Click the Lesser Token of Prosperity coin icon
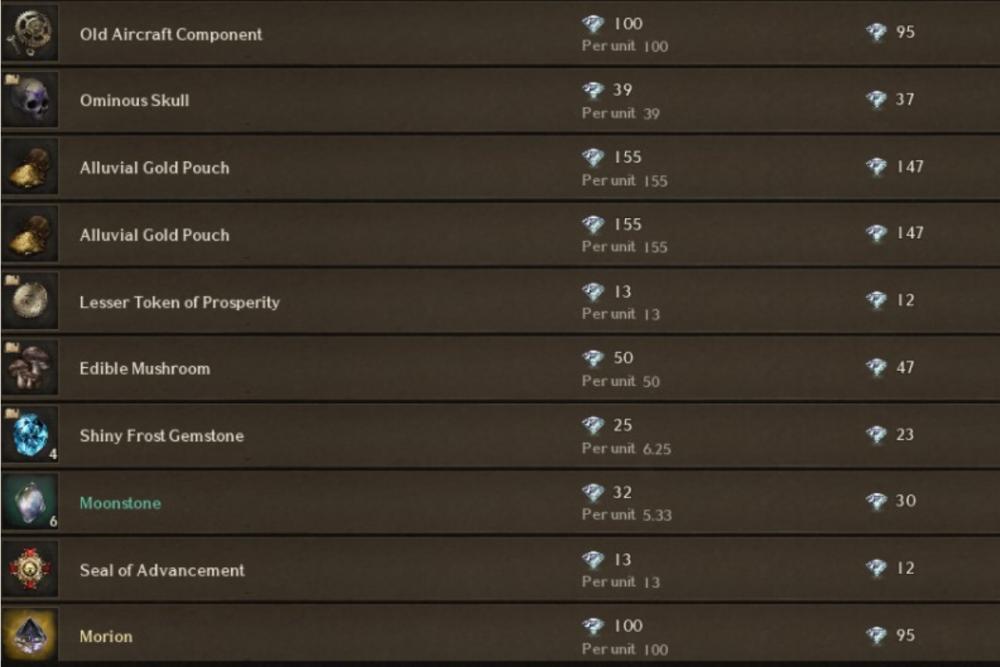The image size is (1000, 667). 30,302
